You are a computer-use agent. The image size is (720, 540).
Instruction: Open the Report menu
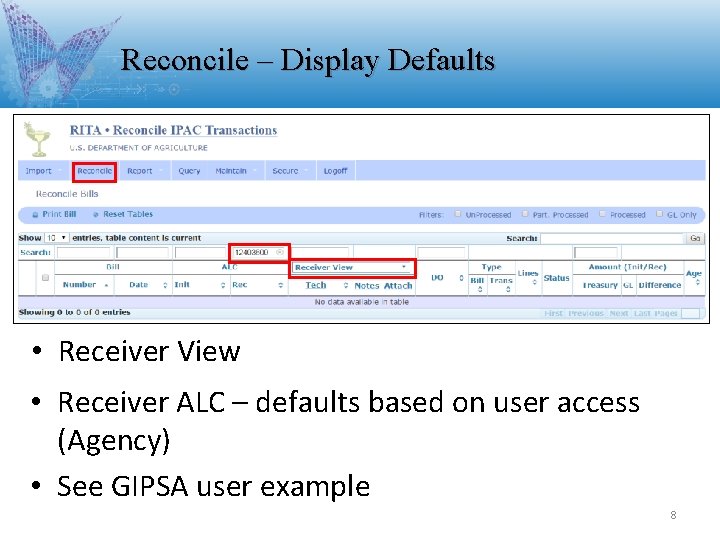(144, 171)
